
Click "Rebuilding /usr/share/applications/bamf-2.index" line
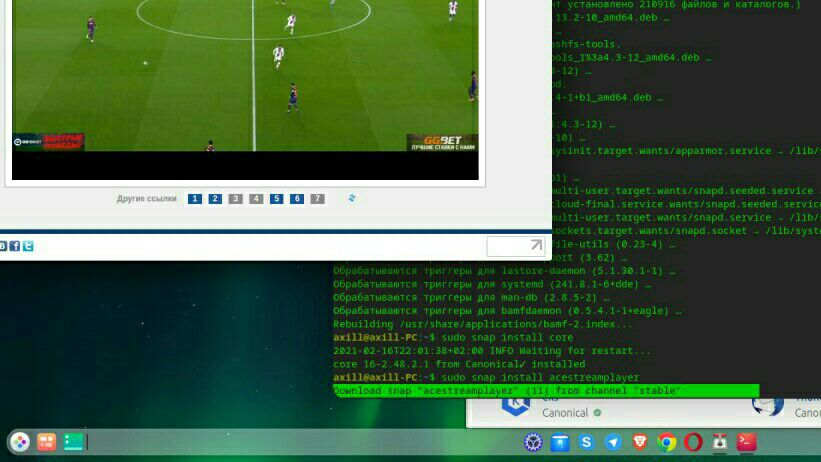[x=483, y=324]
